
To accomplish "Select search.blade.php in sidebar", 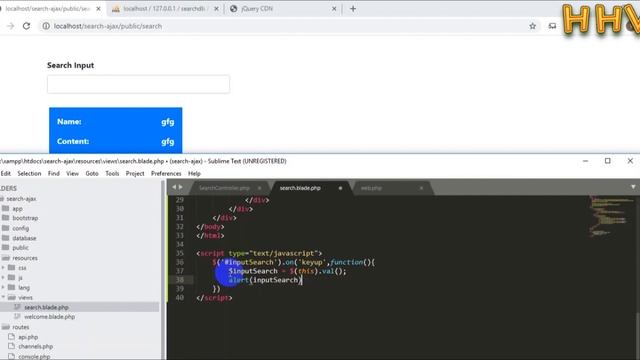I will [46, 307].
